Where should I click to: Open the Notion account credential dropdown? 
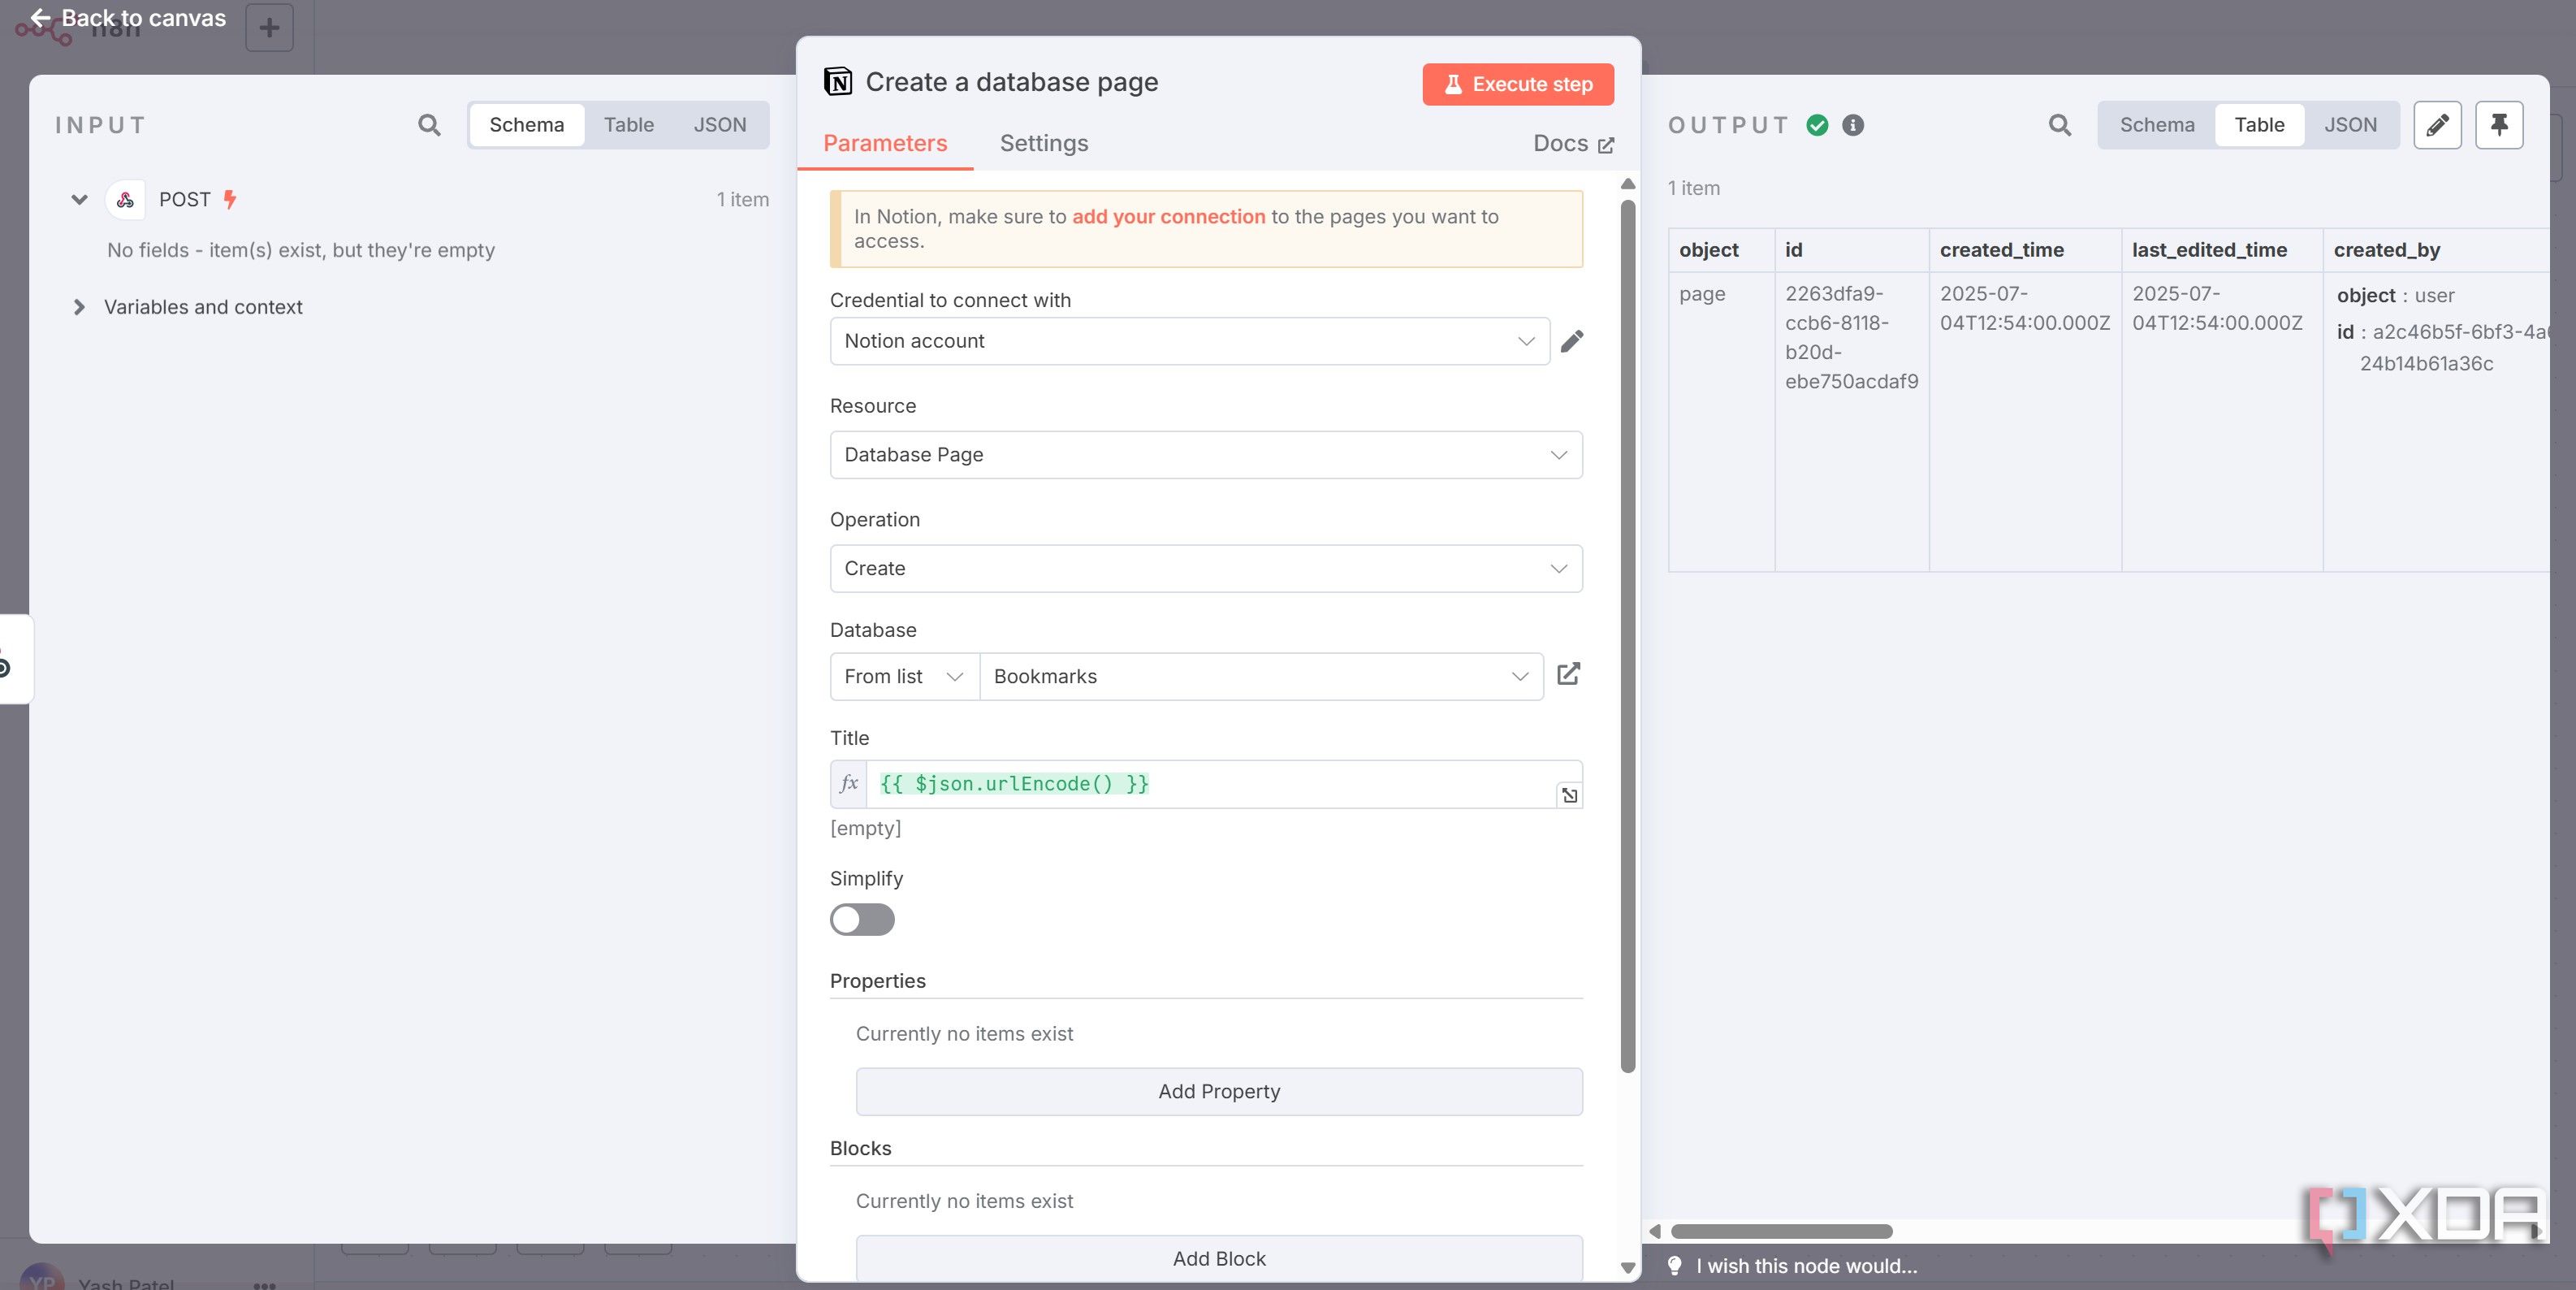point(1189,341)
